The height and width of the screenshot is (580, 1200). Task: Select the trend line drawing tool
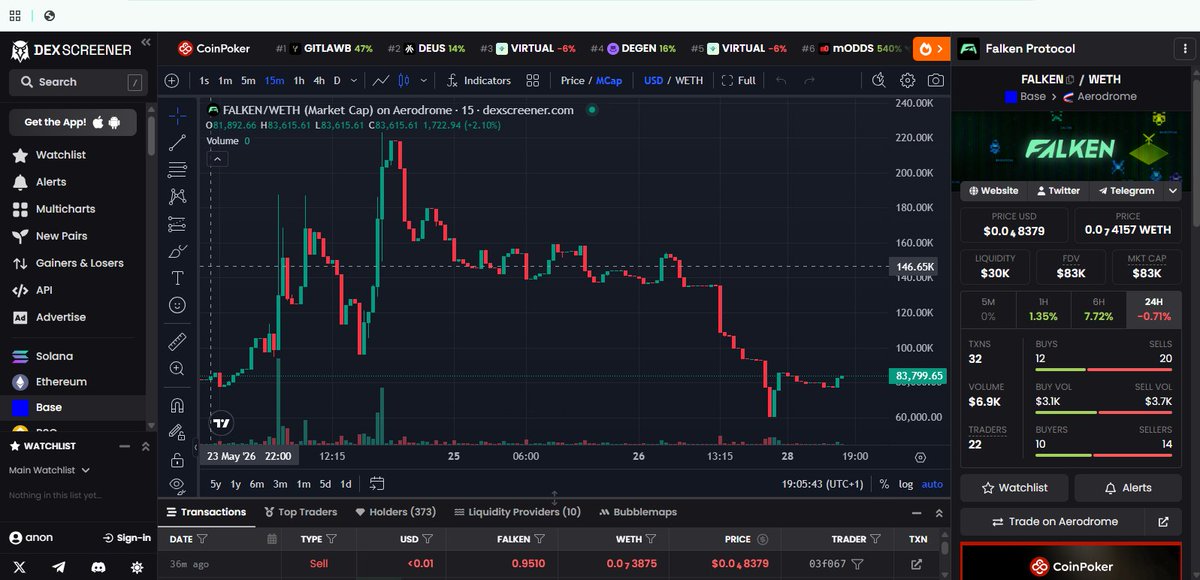click(x=177, y=142)
